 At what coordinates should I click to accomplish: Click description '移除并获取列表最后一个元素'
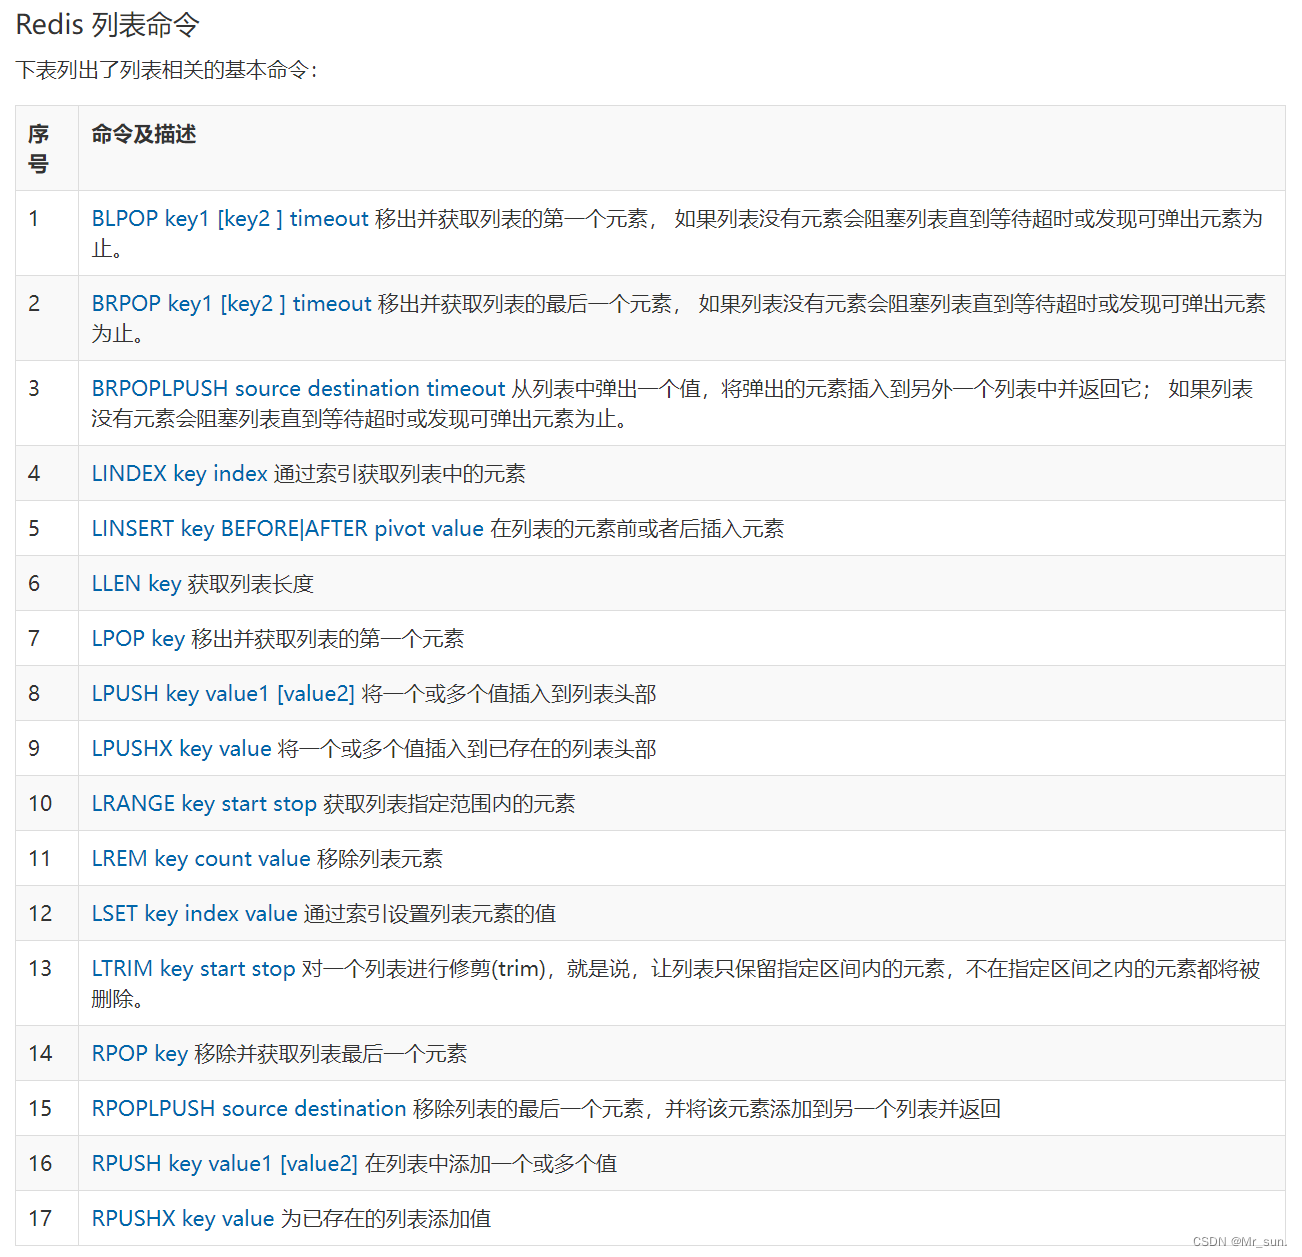(331, 1054)
